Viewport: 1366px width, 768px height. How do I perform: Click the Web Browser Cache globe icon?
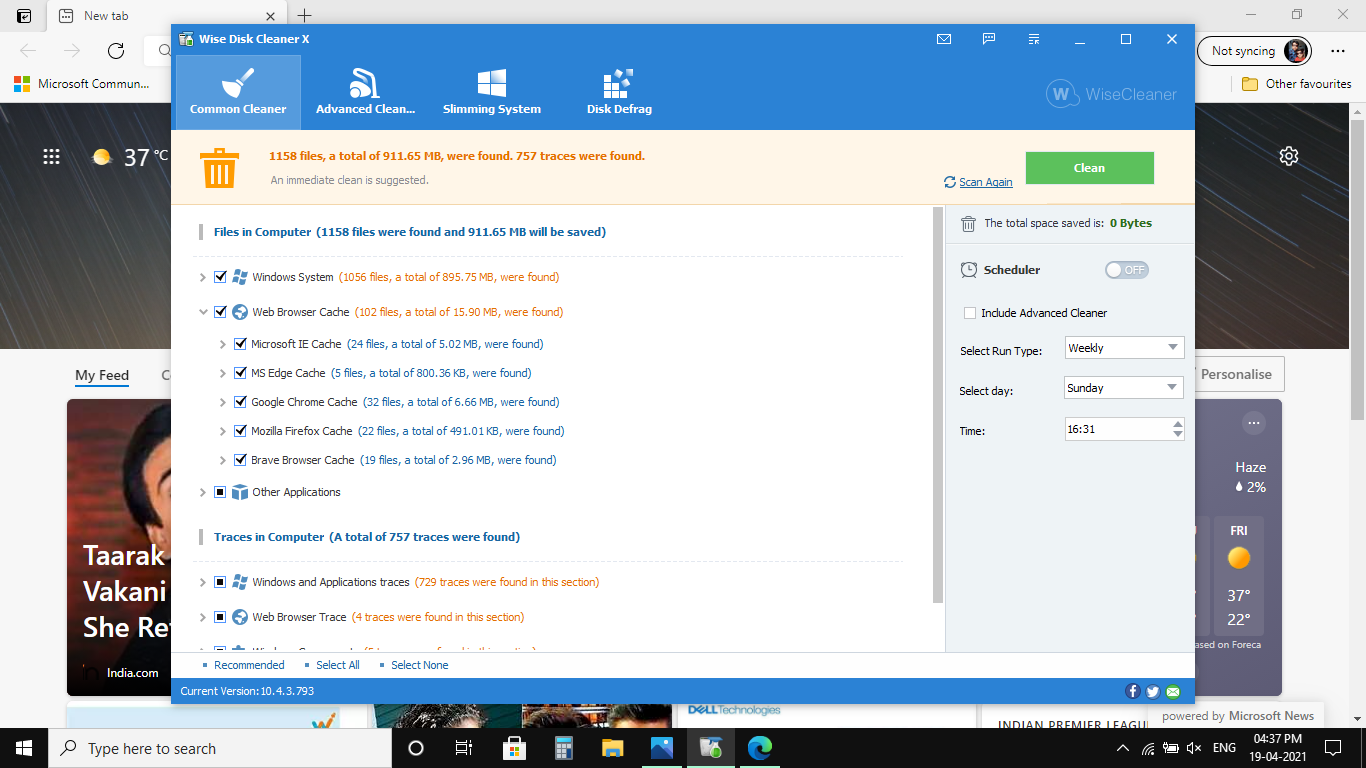click(240, 312)
